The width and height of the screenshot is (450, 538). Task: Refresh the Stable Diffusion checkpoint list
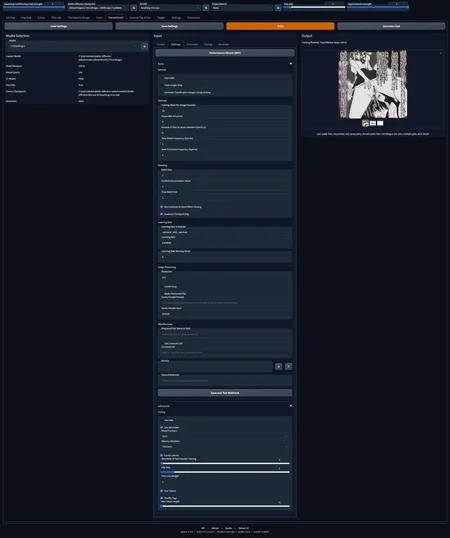click(134, 8)
